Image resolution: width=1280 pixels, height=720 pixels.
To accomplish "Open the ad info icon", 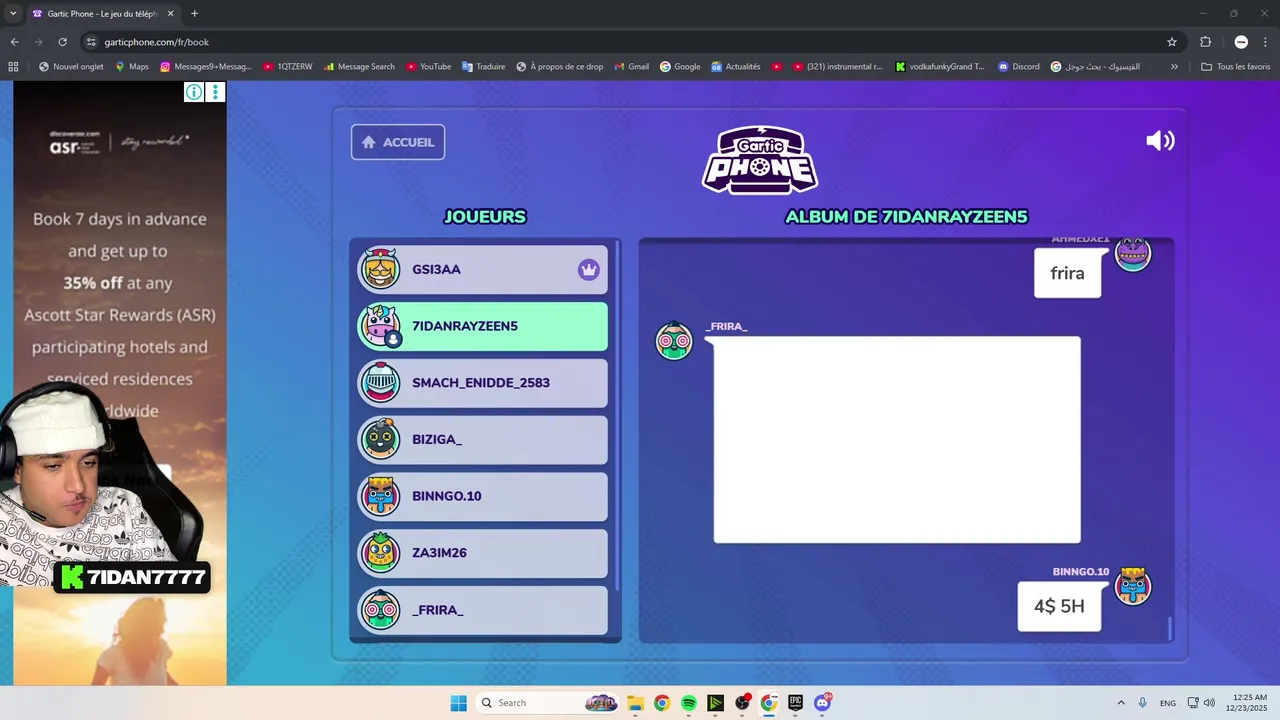I will (x=194, y=92).
